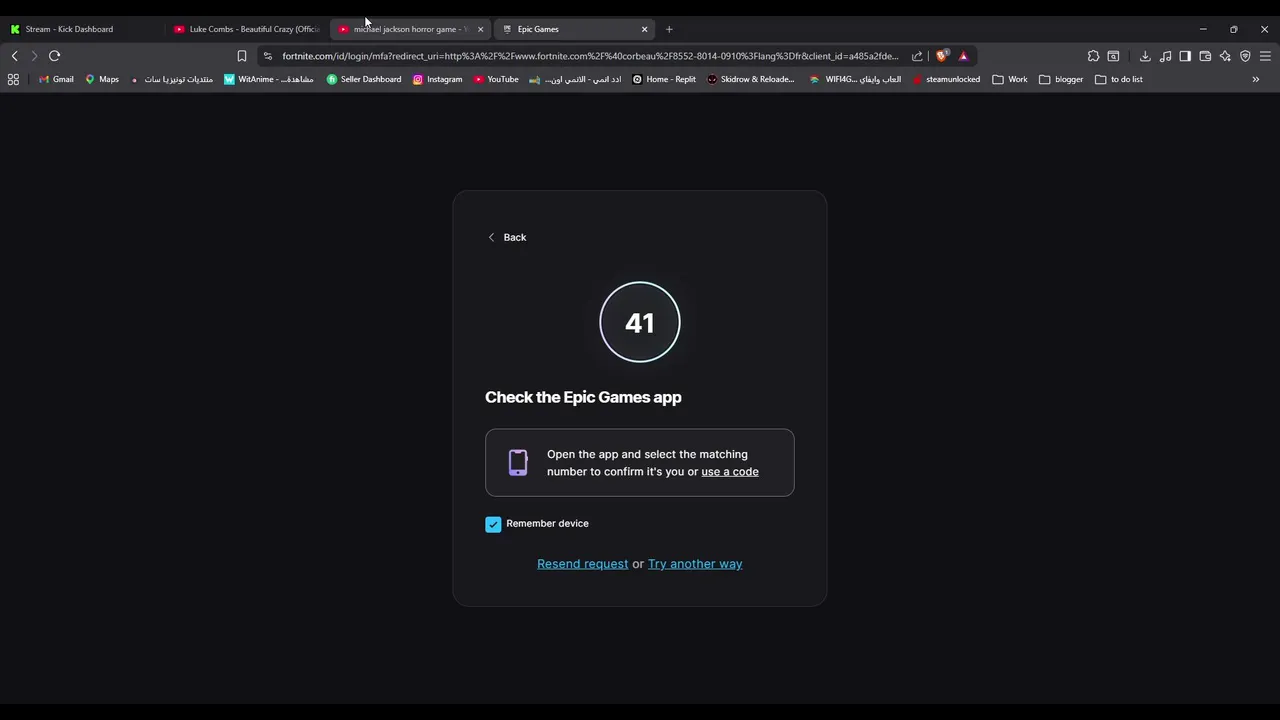1280x720 pixels.
Task: Open the Maps bookmark
Action: tap(102, 79)
